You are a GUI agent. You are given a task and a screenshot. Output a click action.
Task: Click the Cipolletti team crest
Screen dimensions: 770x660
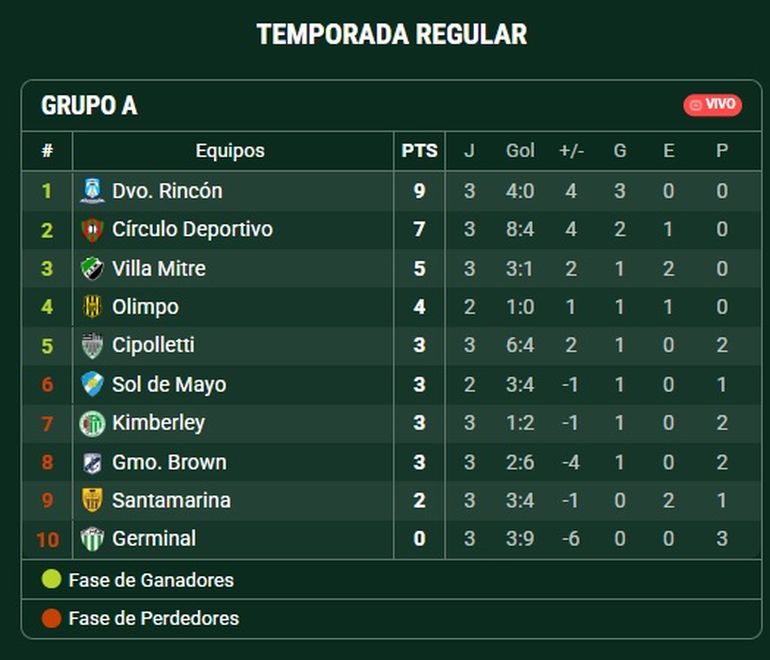tap(92, 345)
